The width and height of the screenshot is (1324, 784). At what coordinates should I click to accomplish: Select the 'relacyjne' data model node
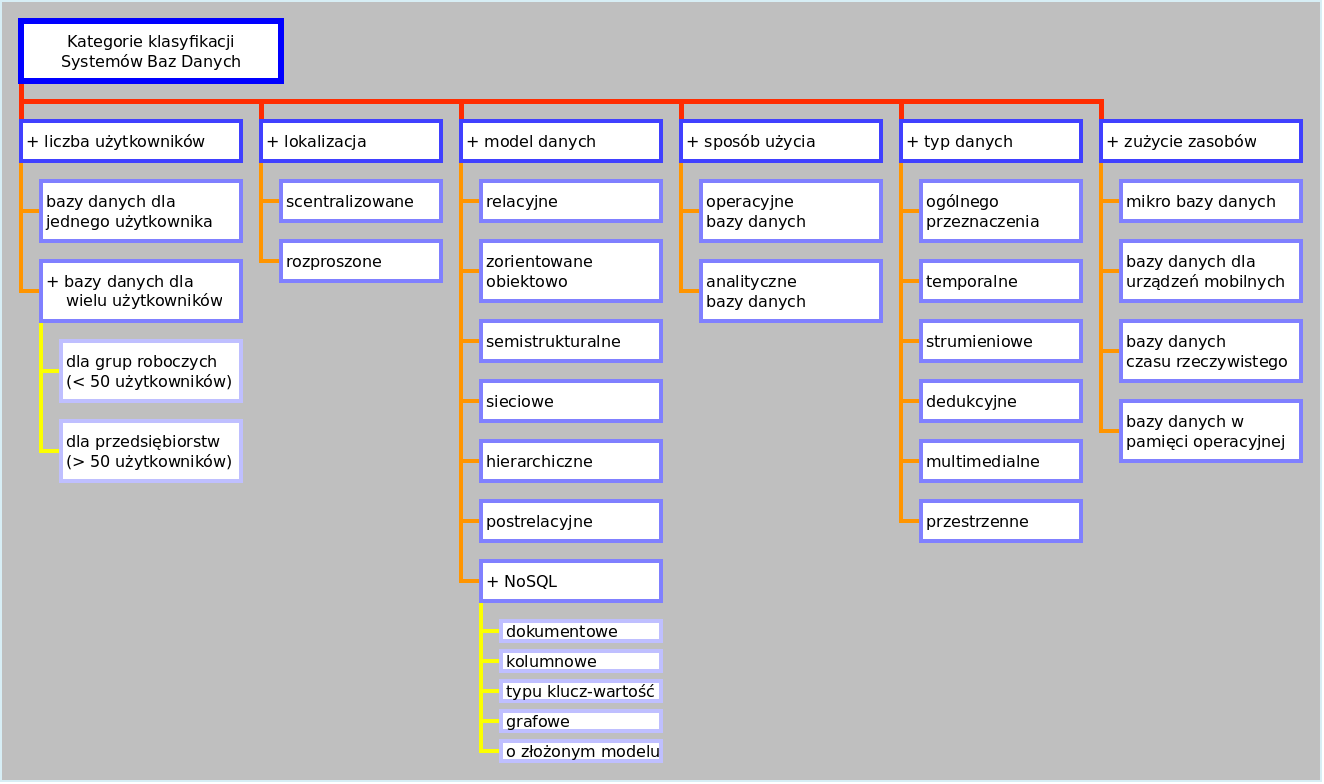(x=571, y=201)
